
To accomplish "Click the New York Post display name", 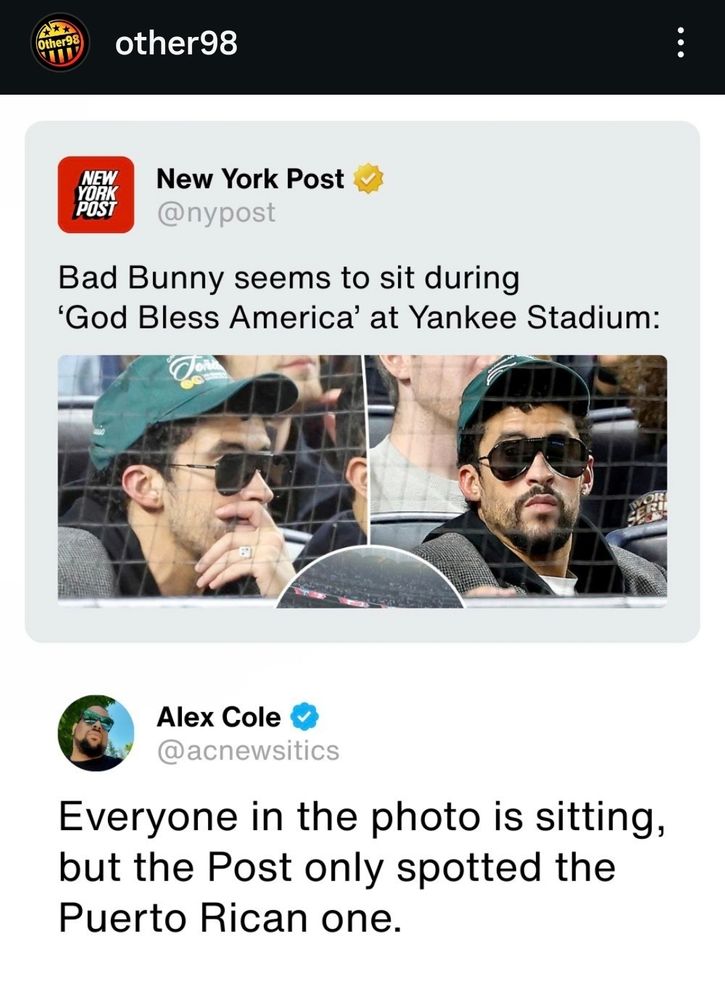I will tap(251, 179).
